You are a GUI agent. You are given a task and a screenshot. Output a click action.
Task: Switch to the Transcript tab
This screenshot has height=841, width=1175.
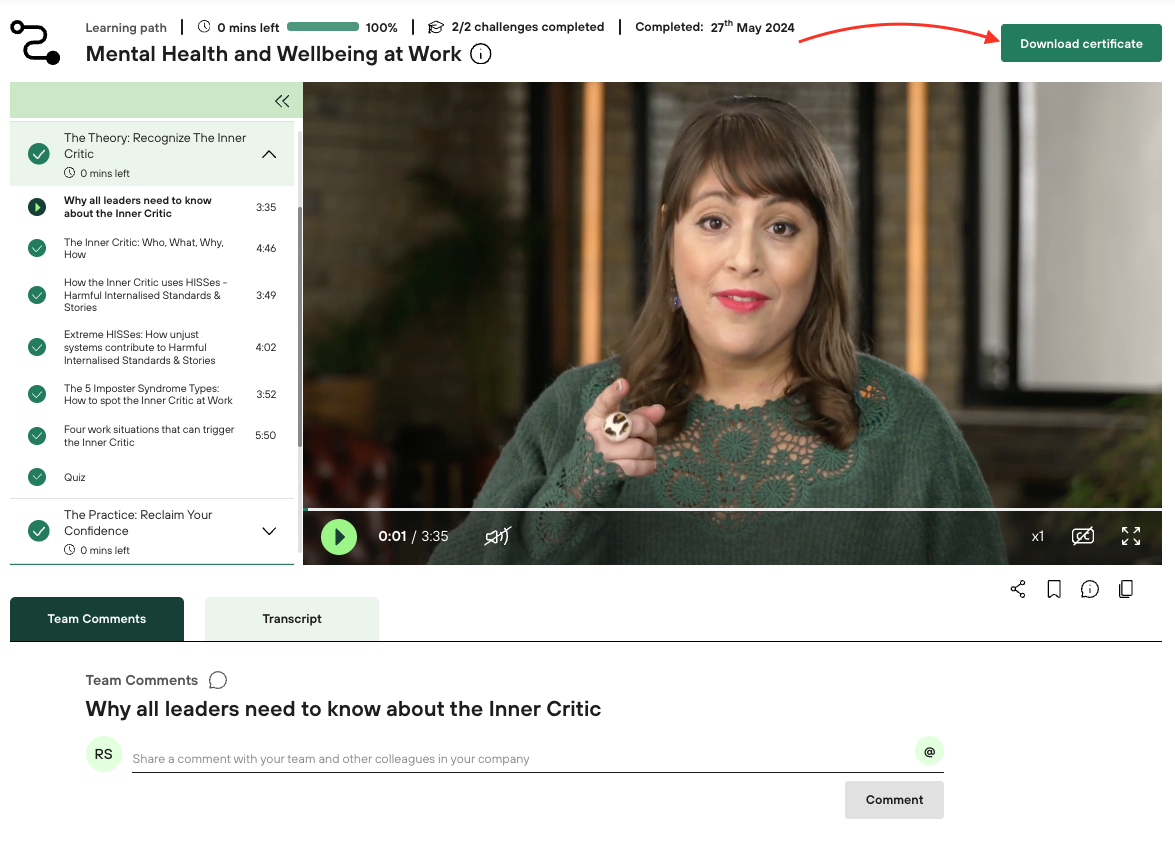click(292, 619)
